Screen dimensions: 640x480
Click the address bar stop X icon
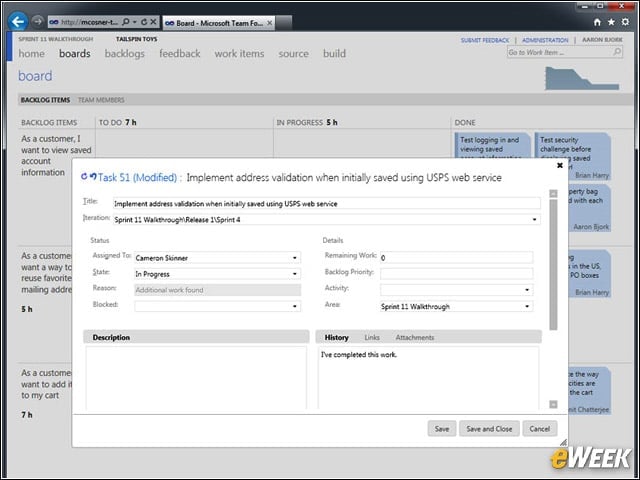click(153, 22)
